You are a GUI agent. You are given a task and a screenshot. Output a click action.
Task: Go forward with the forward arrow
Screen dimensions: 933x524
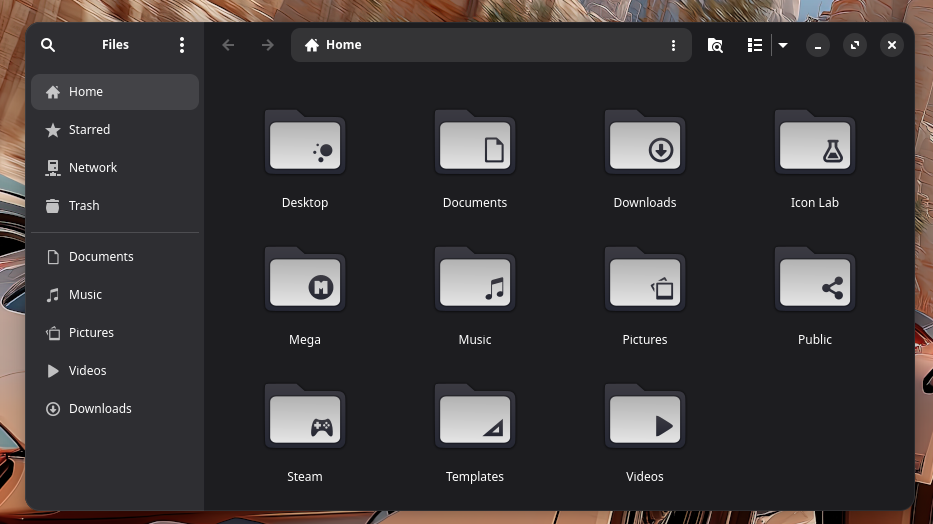coord(267,45)
